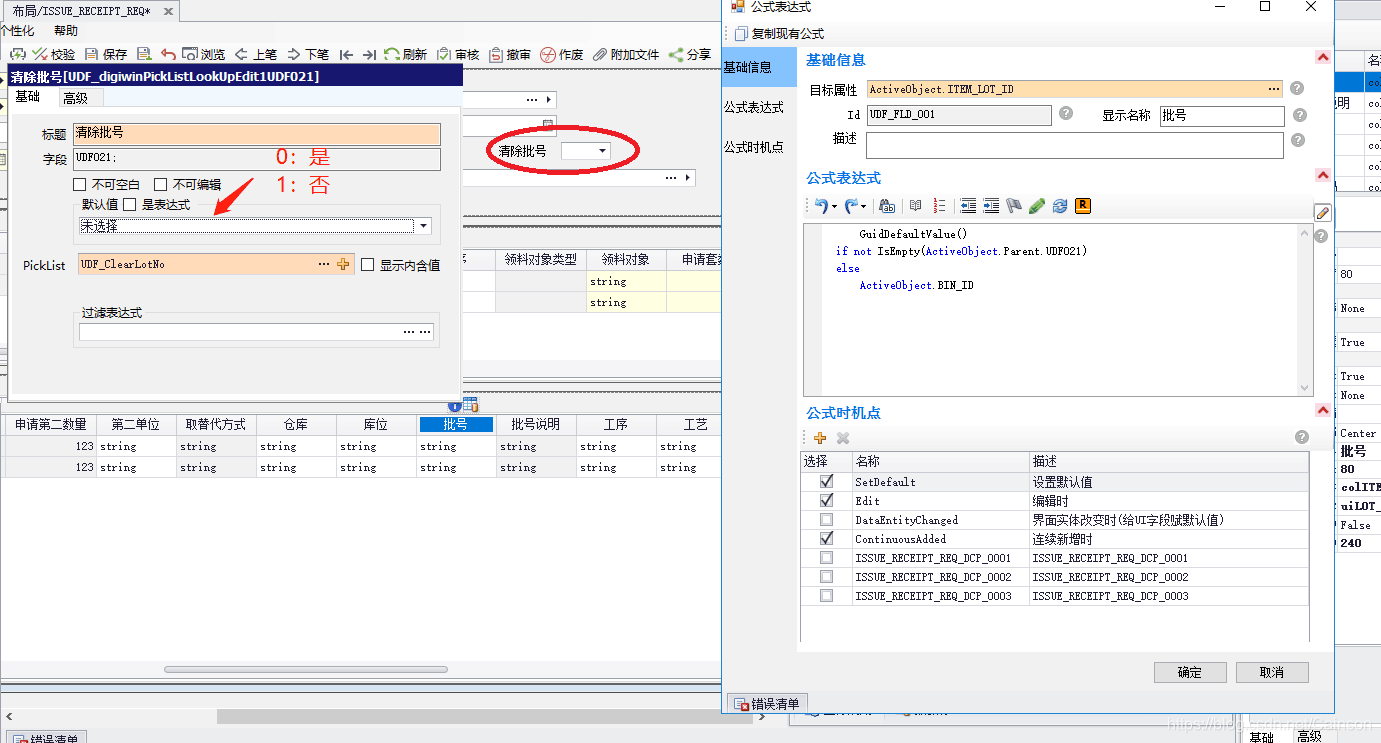
Task: Click help icon next to 目标属性 field
Action: tap(1297, 89)
